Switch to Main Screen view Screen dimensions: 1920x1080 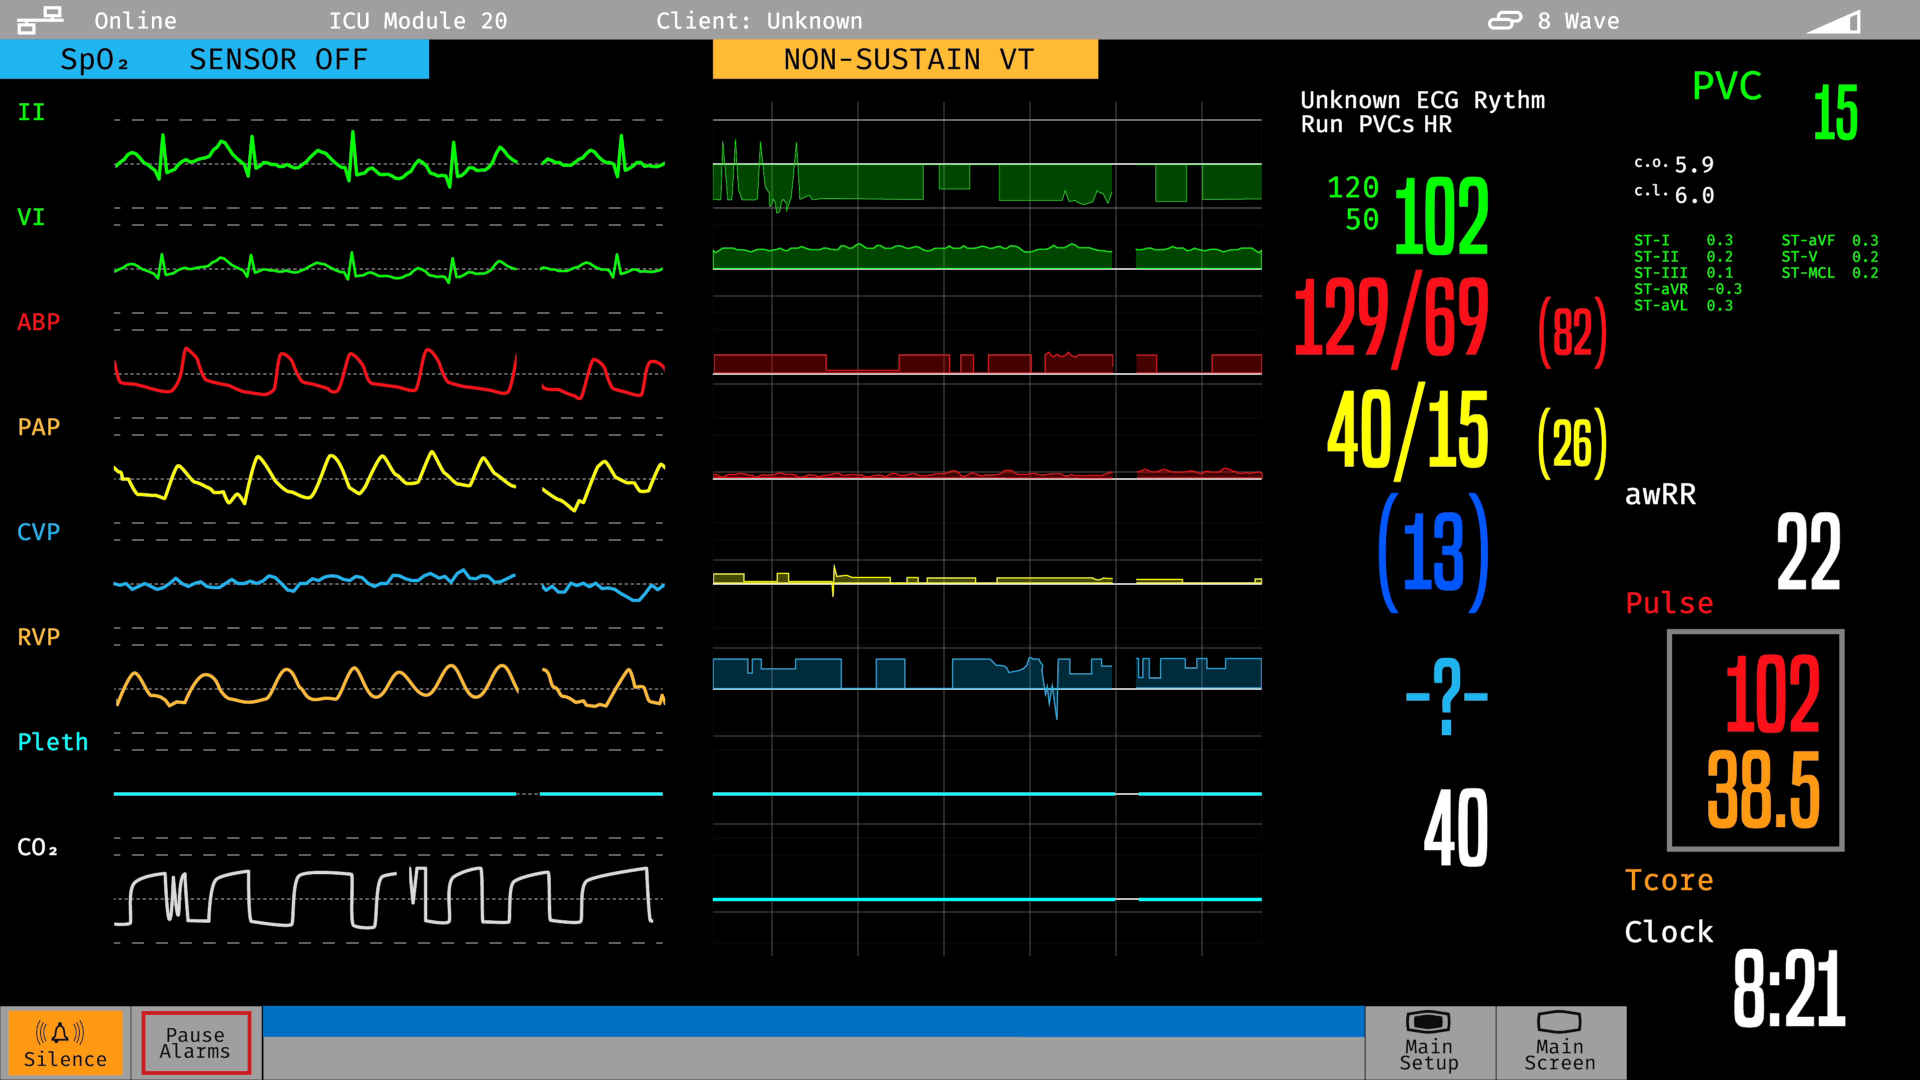(1560, 1042)
